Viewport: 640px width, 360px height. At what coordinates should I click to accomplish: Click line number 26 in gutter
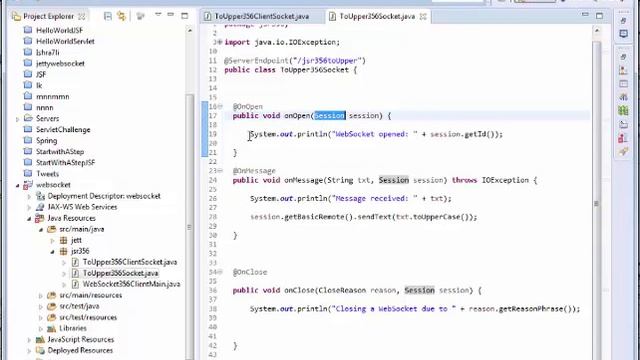click(213, 199)
